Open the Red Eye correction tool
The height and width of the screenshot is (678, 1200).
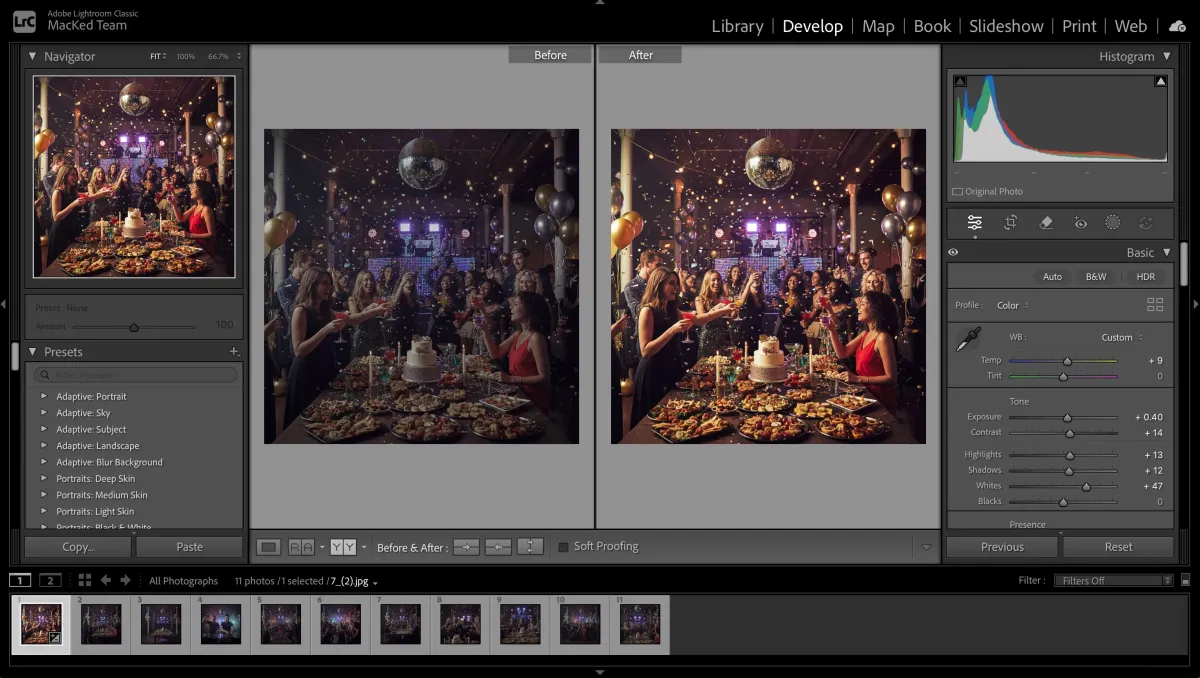(1080, 223)
